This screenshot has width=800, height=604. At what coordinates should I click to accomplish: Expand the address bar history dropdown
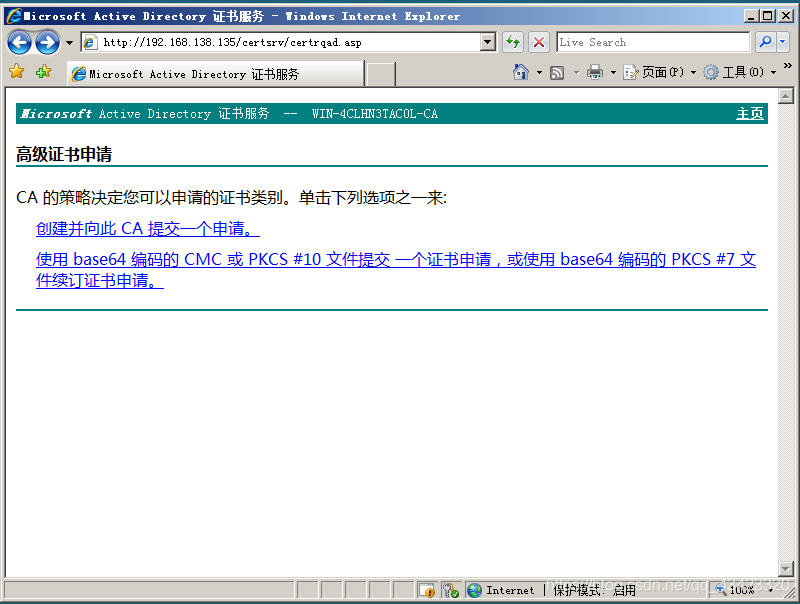coord(488,42)
